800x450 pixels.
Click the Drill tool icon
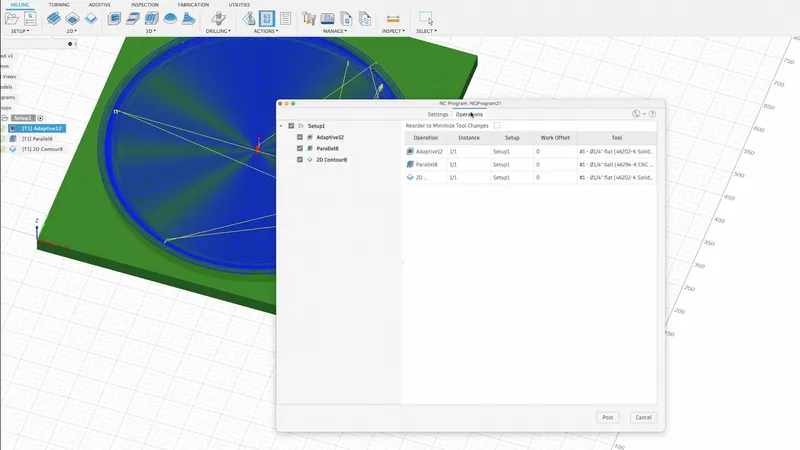(x=220, y=18)
